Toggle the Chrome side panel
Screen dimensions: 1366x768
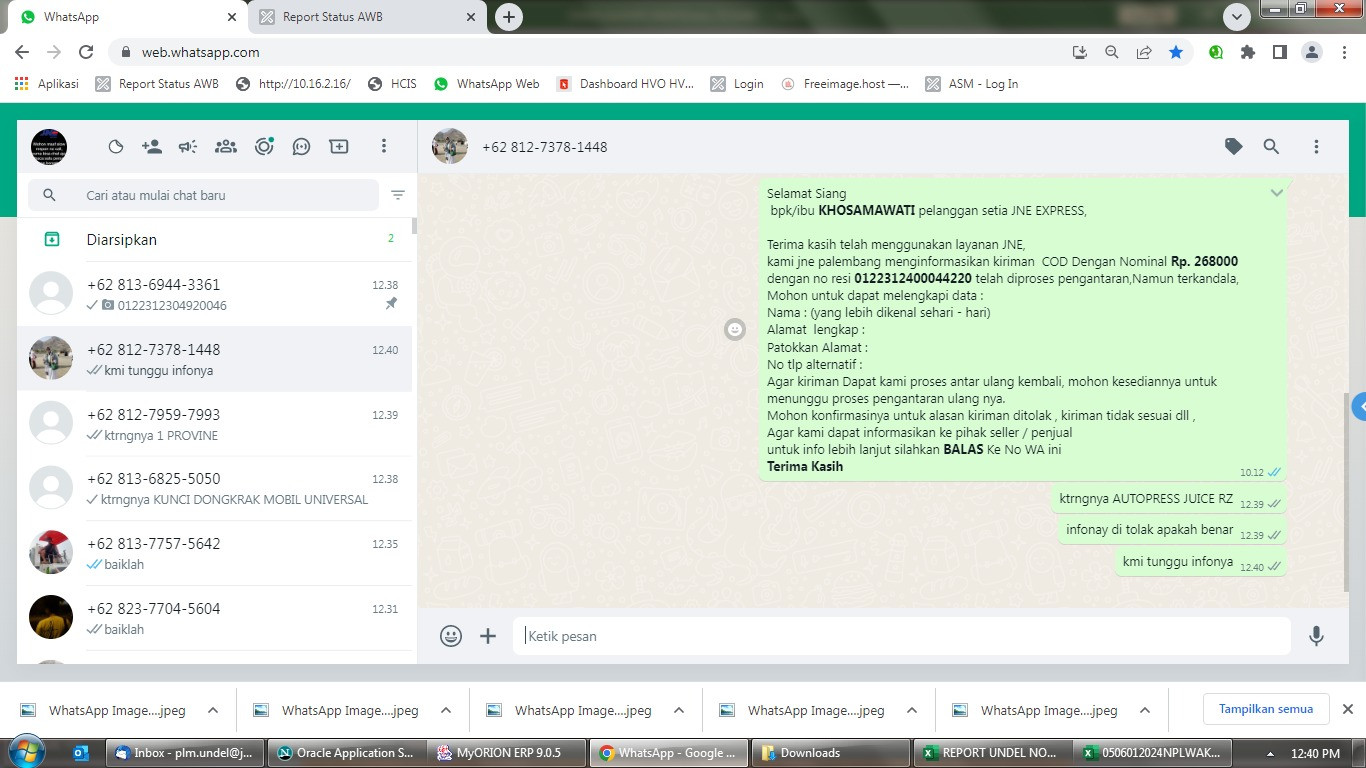click(1279, 52)
